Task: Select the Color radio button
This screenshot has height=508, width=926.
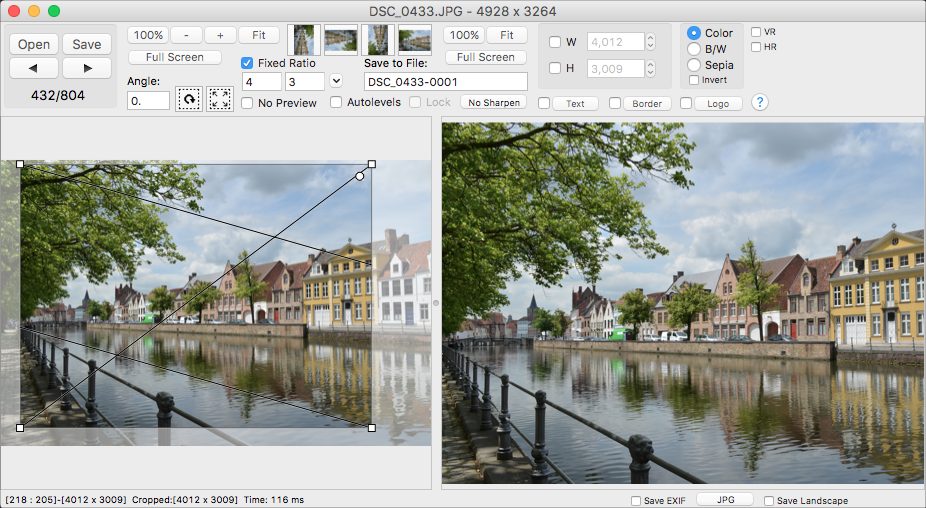Action: 694,33
